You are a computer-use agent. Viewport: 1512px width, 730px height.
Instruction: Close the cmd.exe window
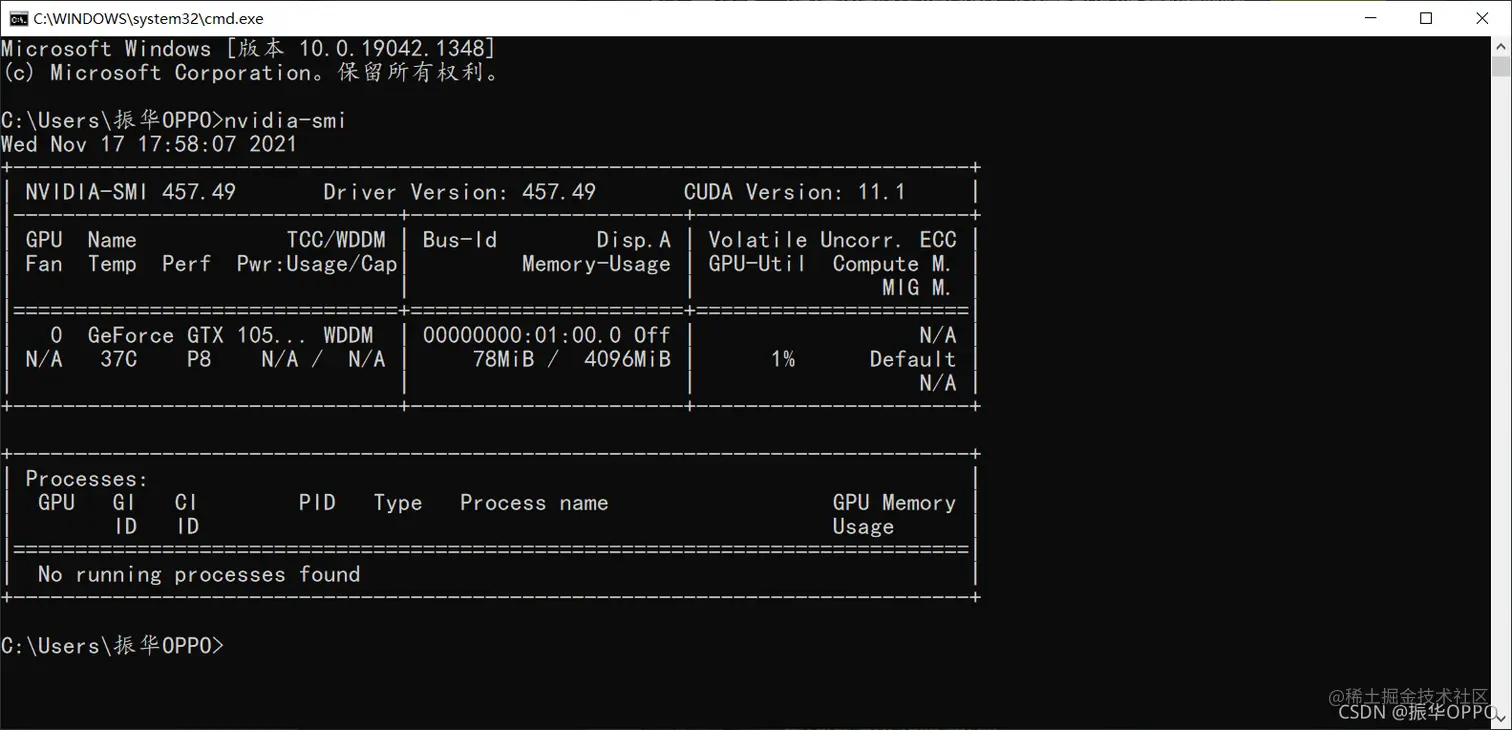click(1483, 18)
